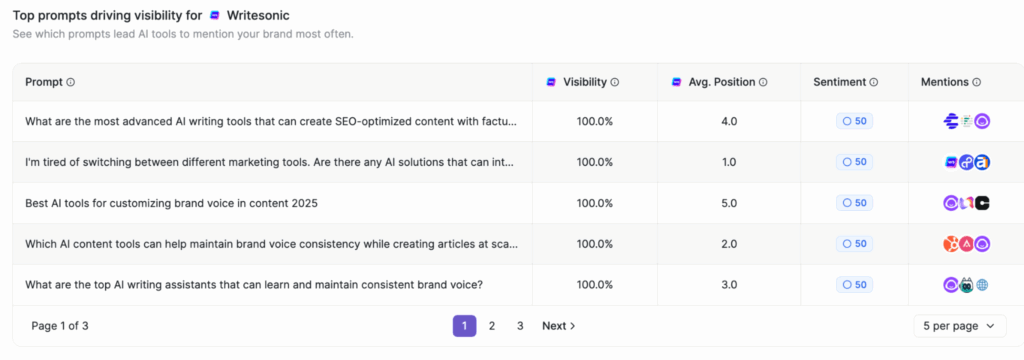Go to page 1 of pagination

[x=464, y=326]
